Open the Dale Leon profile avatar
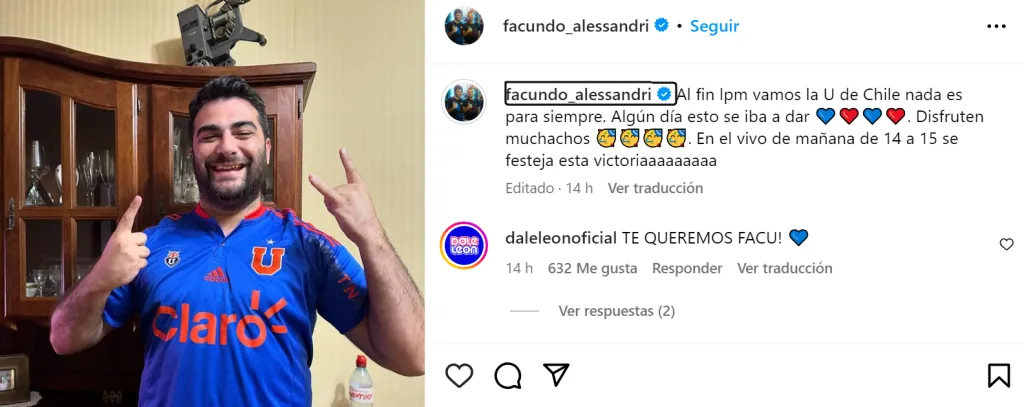Image resolution: width=1024 pixels, height=407 pixels. [x=464, y=245]
